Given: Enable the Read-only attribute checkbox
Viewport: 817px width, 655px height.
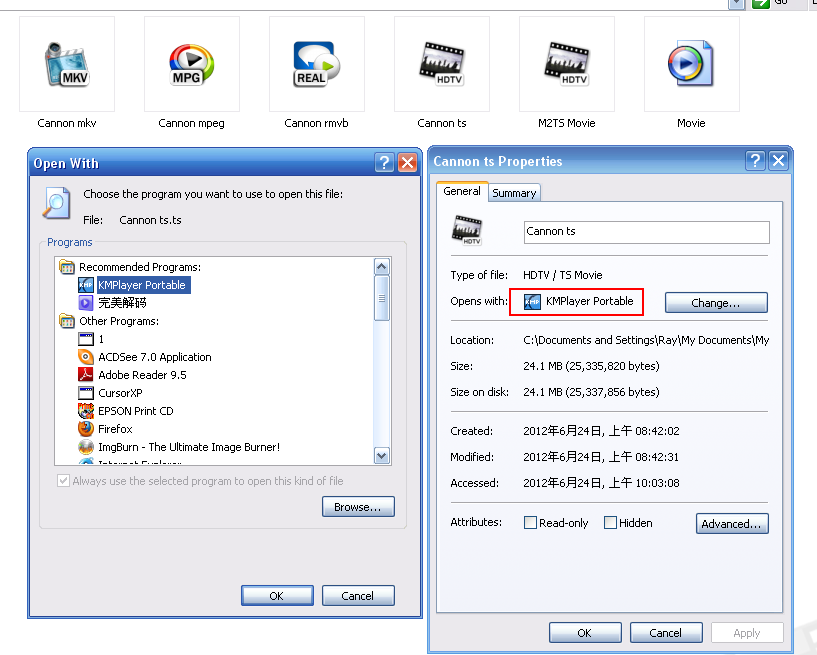Looking at the screenshot, I should (530, 523).
